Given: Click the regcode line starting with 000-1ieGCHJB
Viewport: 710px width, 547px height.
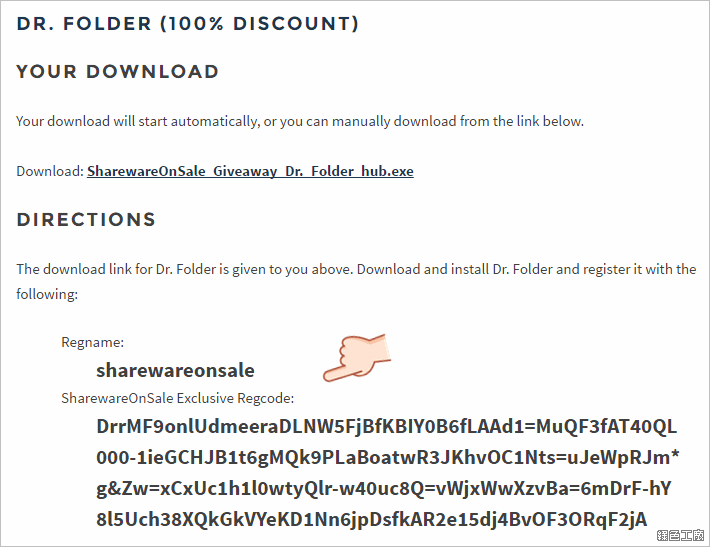Looking at the screenshot, I should (x=388, y=457).
